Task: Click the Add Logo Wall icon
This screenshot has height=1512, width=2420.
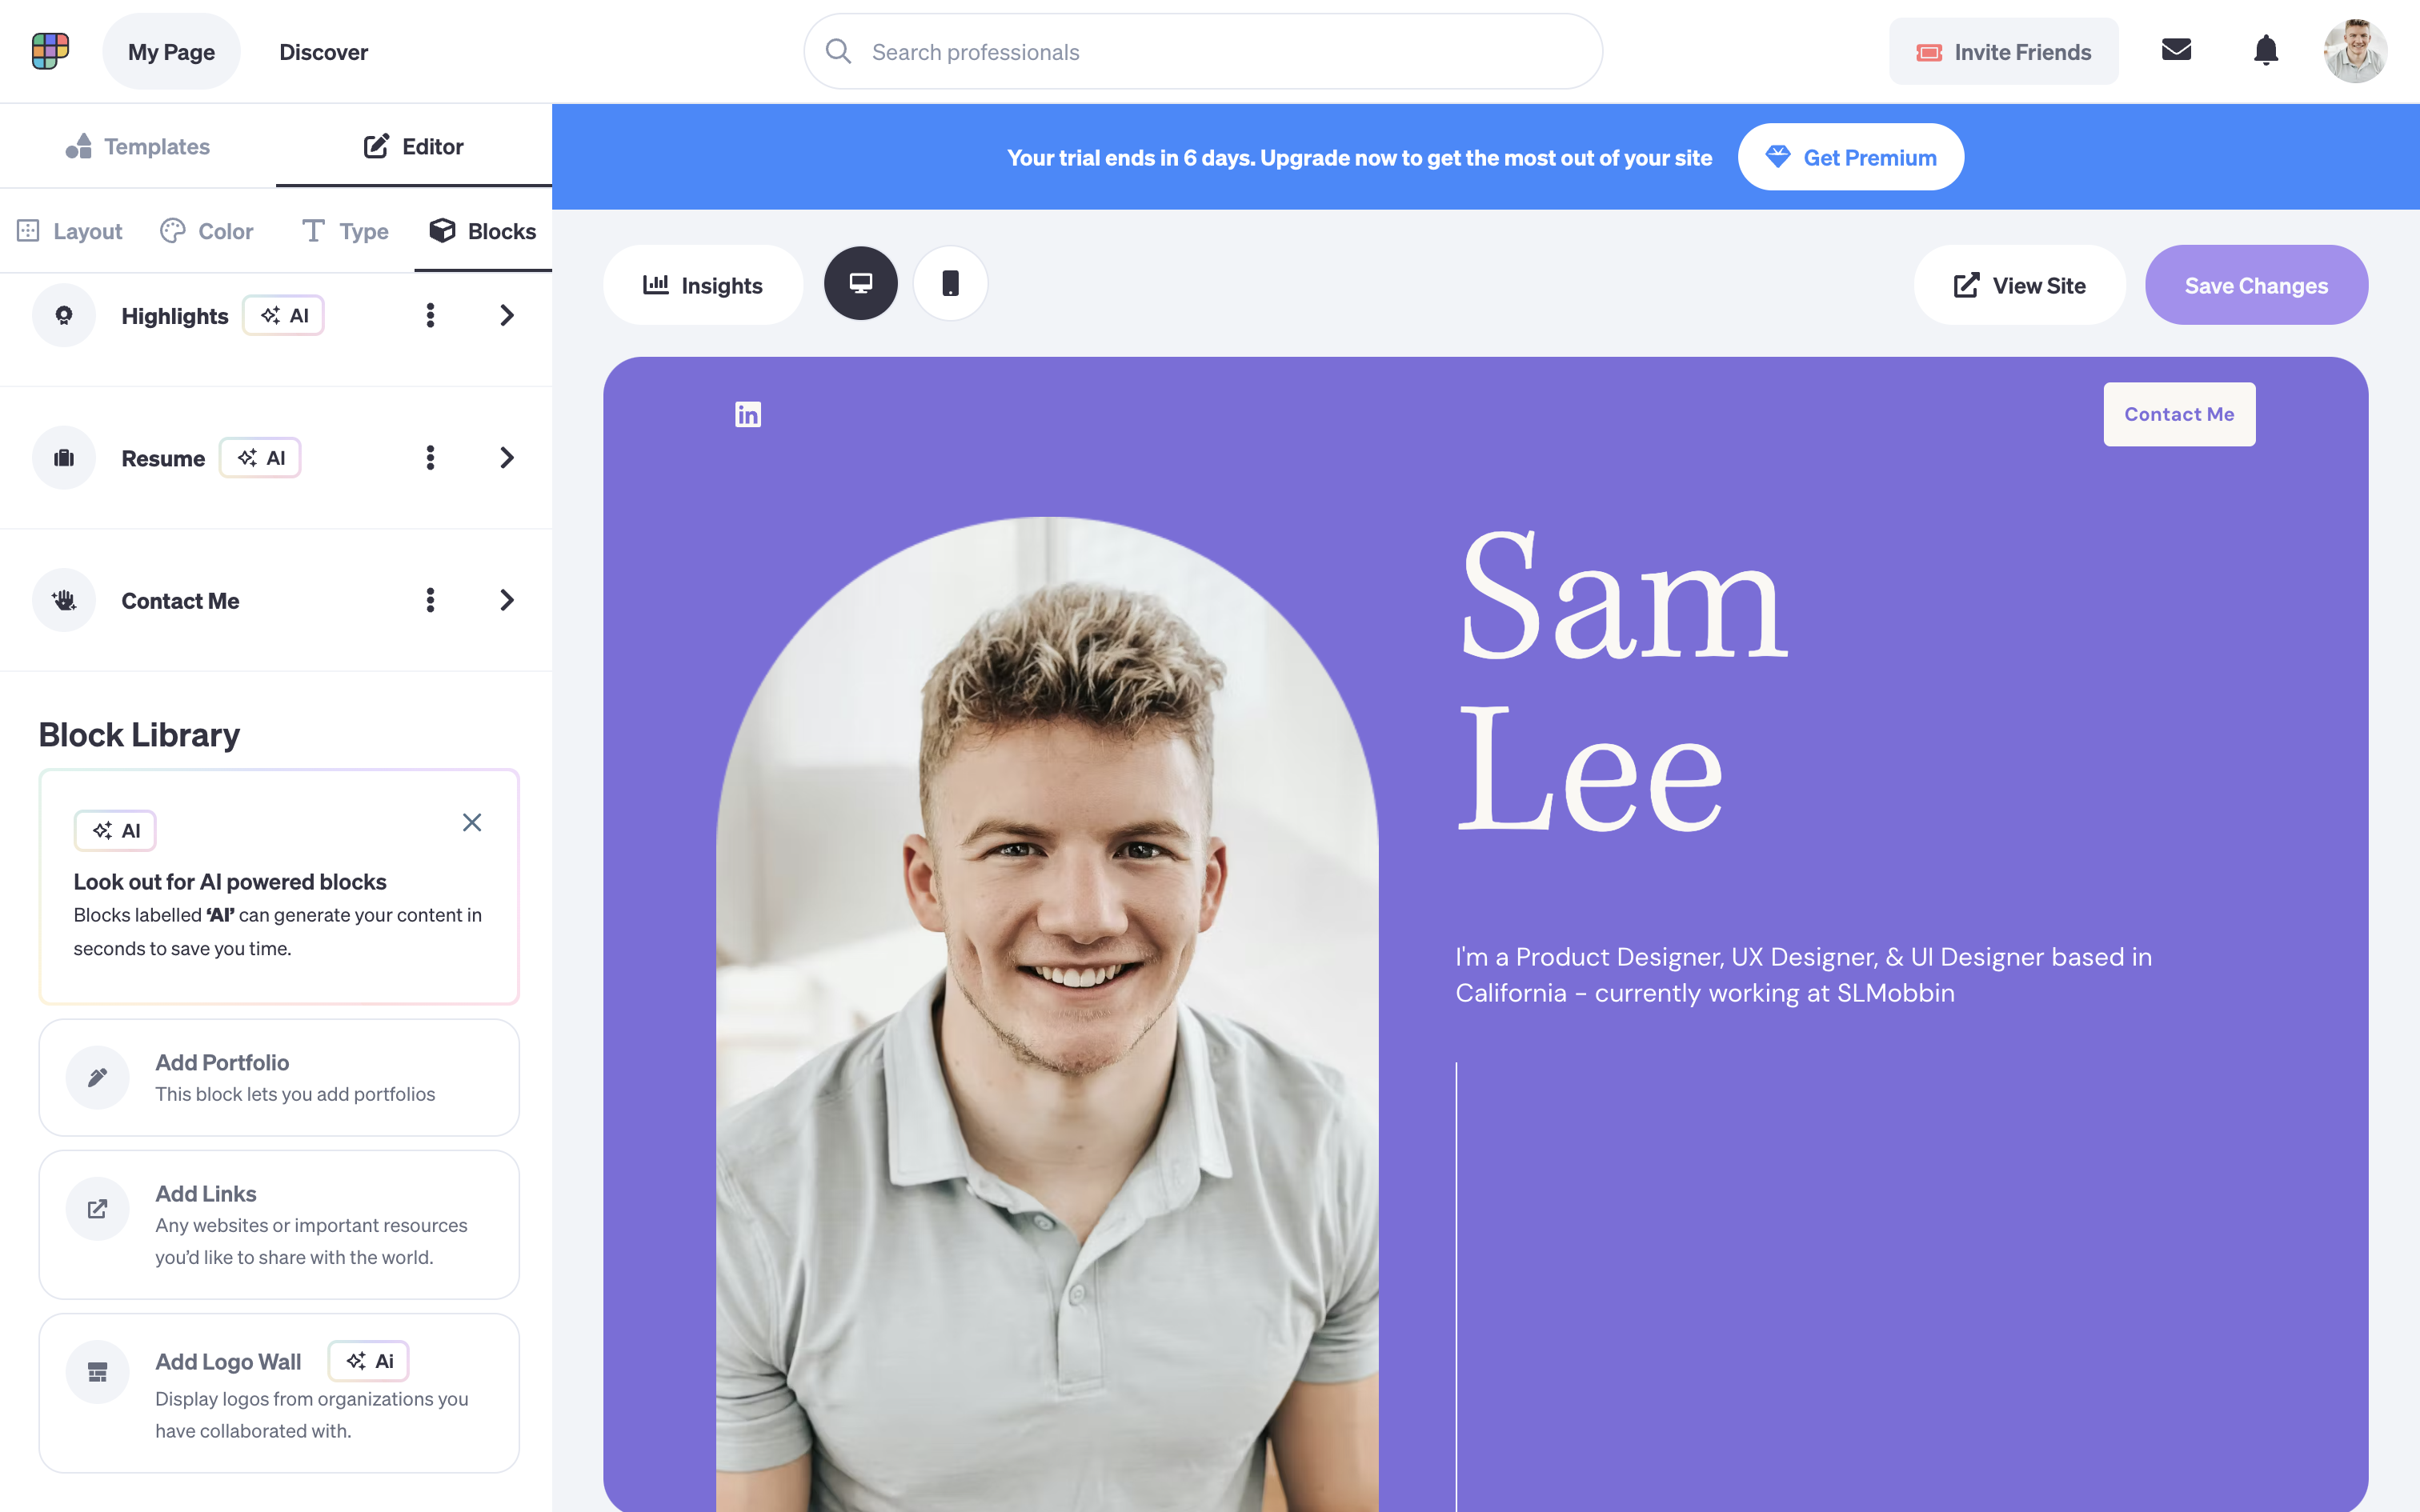Action: [x=97, y=1372]
